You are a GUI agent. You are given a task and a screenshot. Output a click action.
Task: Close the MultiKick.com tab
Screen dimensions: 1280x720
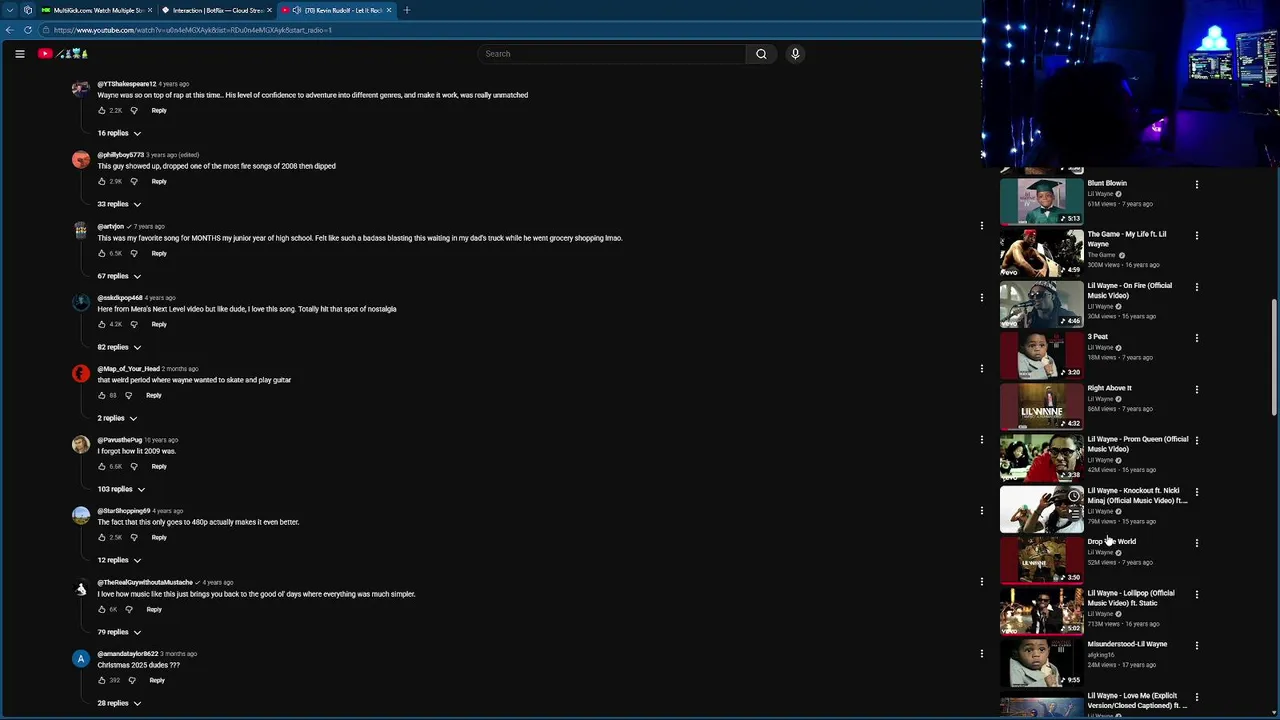coord(149,10)
